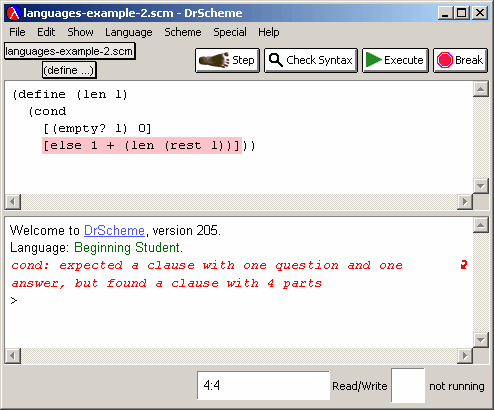Click interactions pane left scroll arrow
The width and height of the screenshot is (494, 410).
(13, 356)
